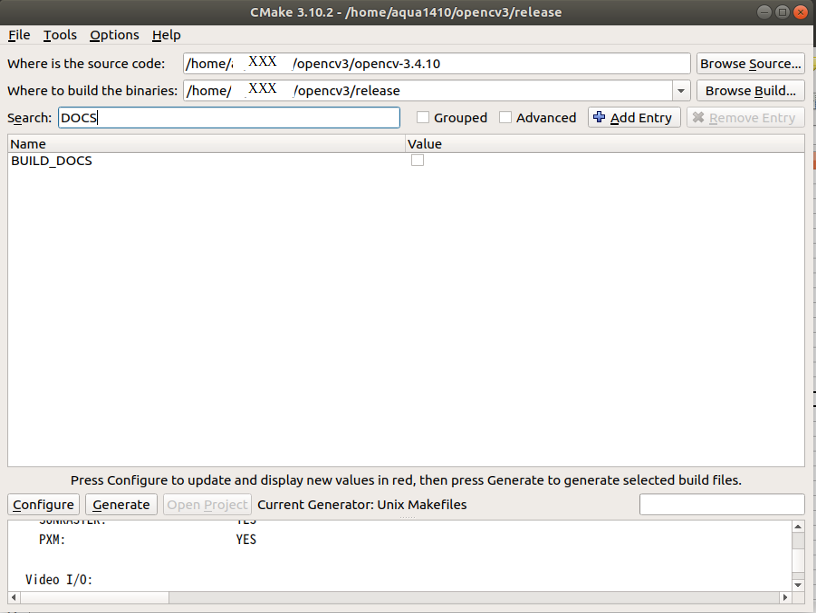Viewport: 816px width, 613px height.
Task: Click the Browse Source button
Action: click(750, 63)
